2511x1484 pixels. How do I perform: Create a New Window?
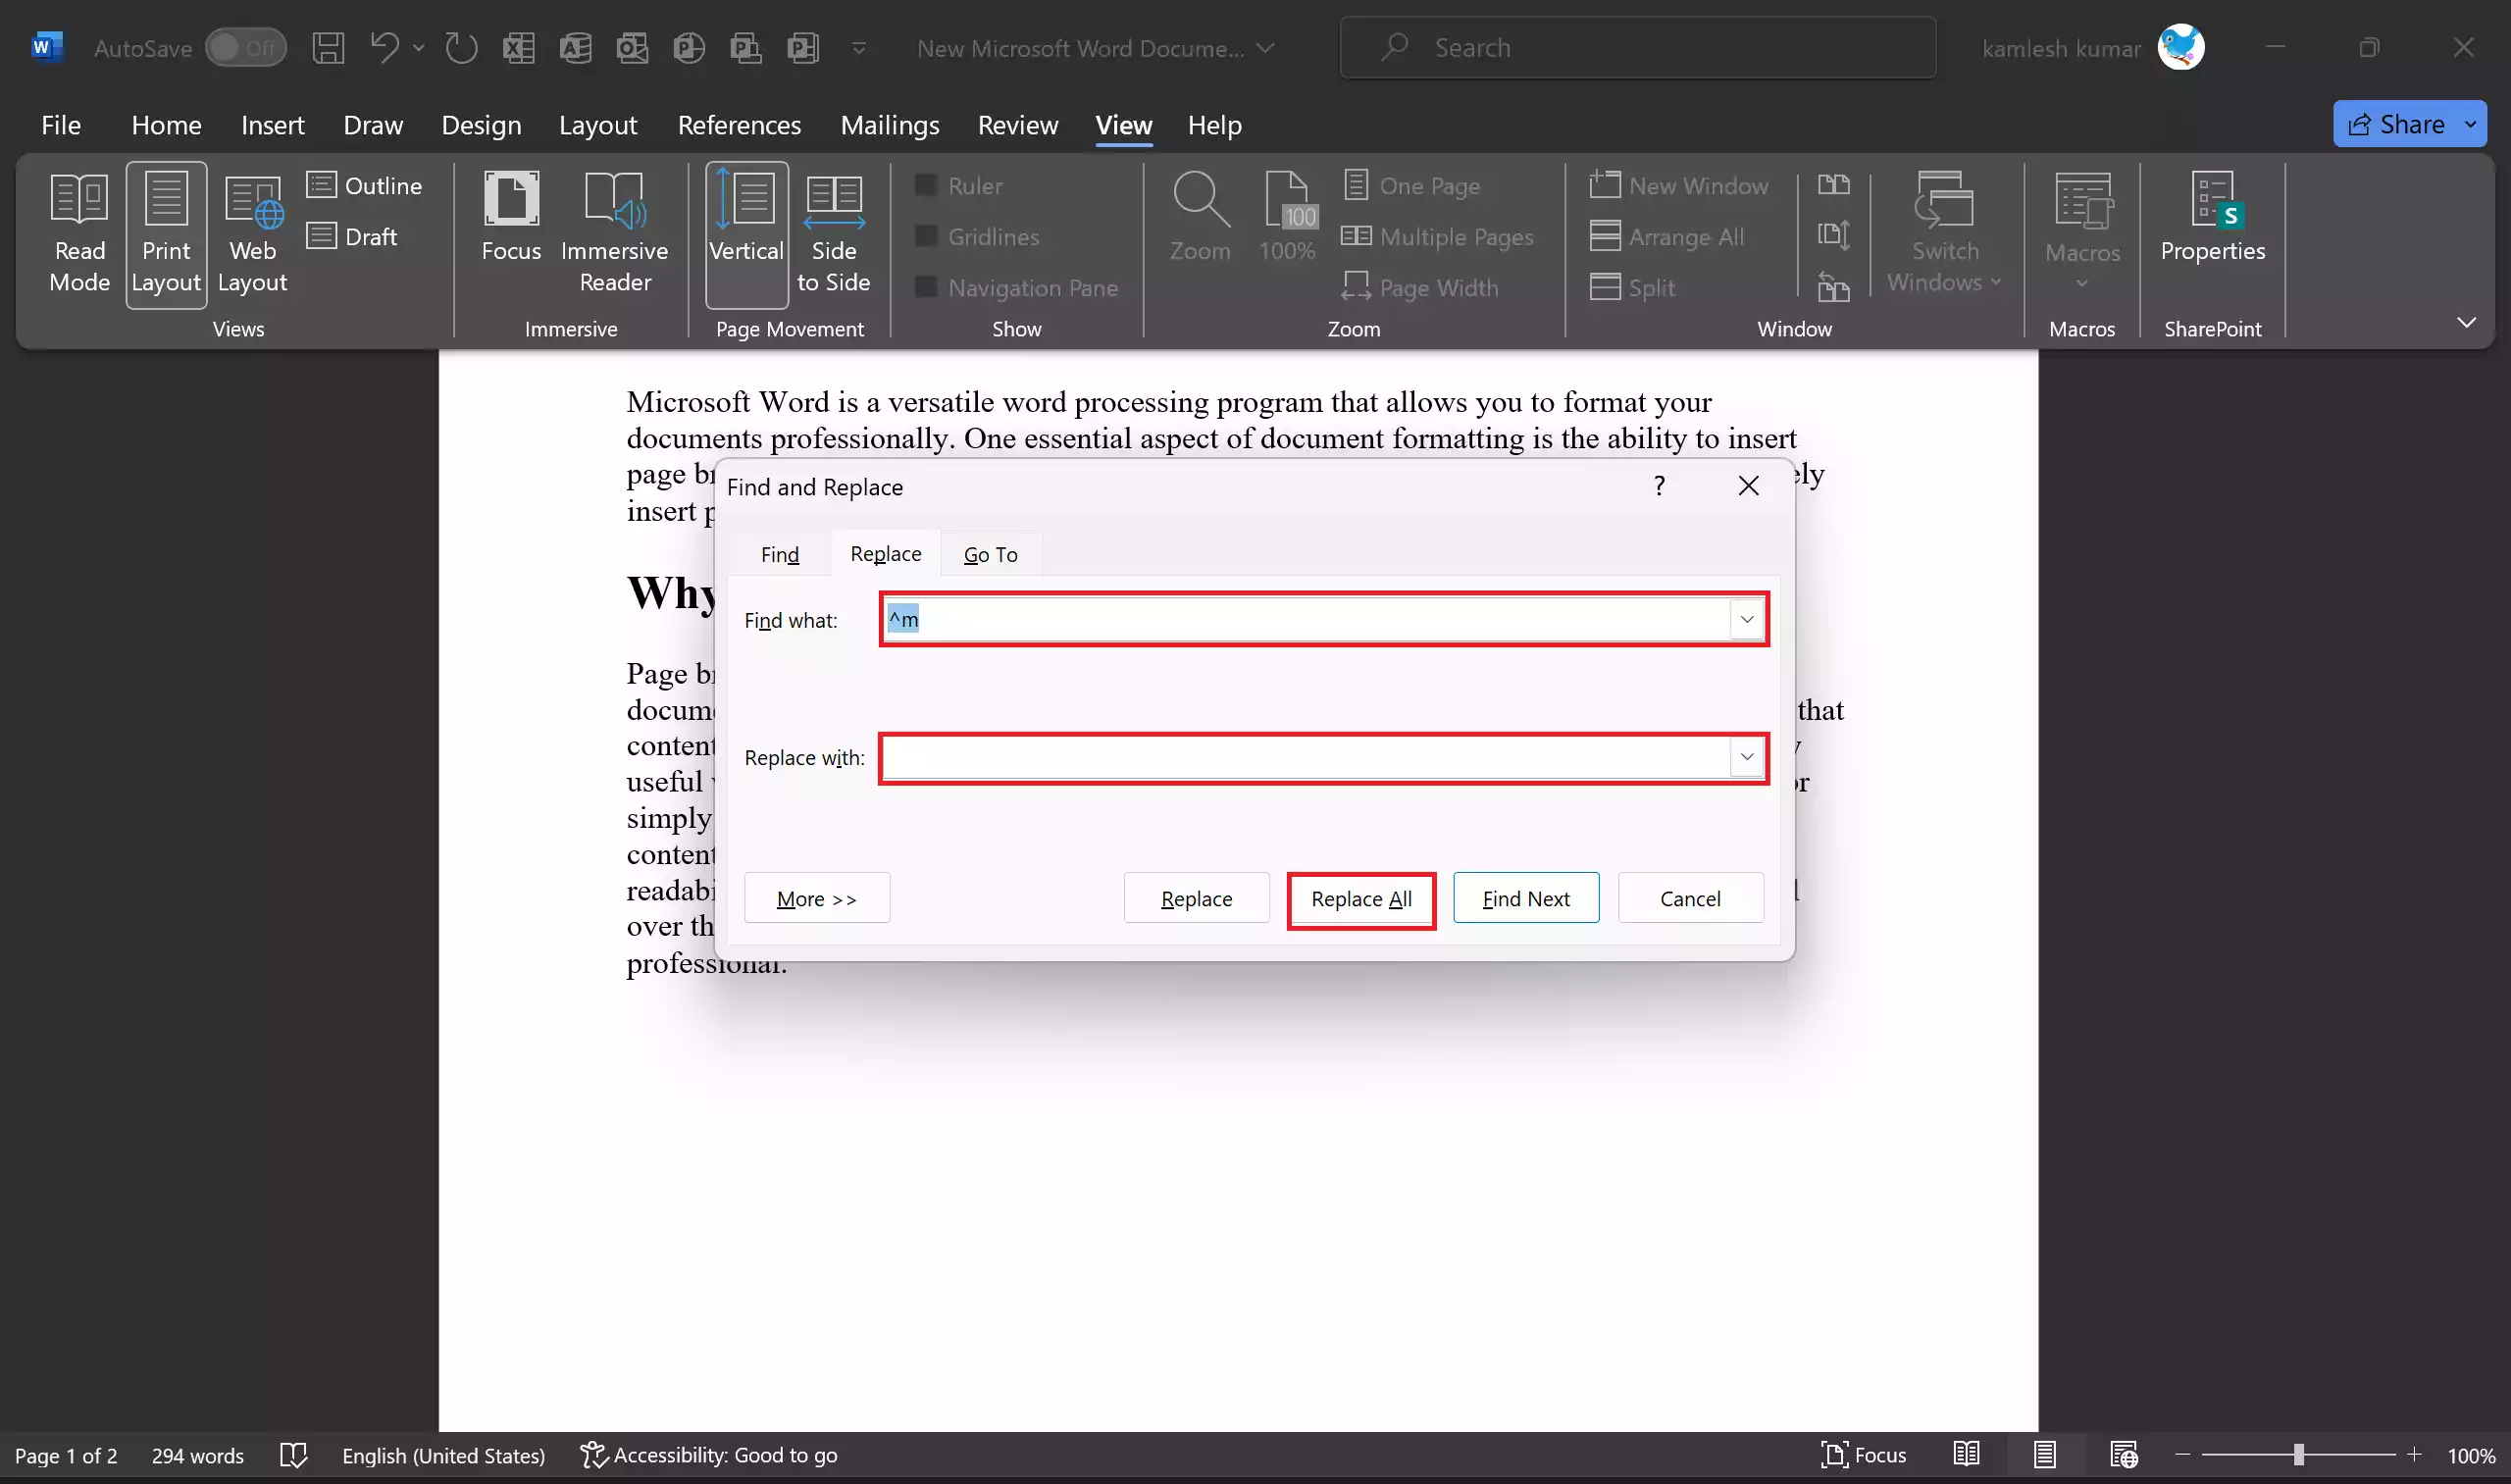pyautogui.click(x=1679, y=185)
